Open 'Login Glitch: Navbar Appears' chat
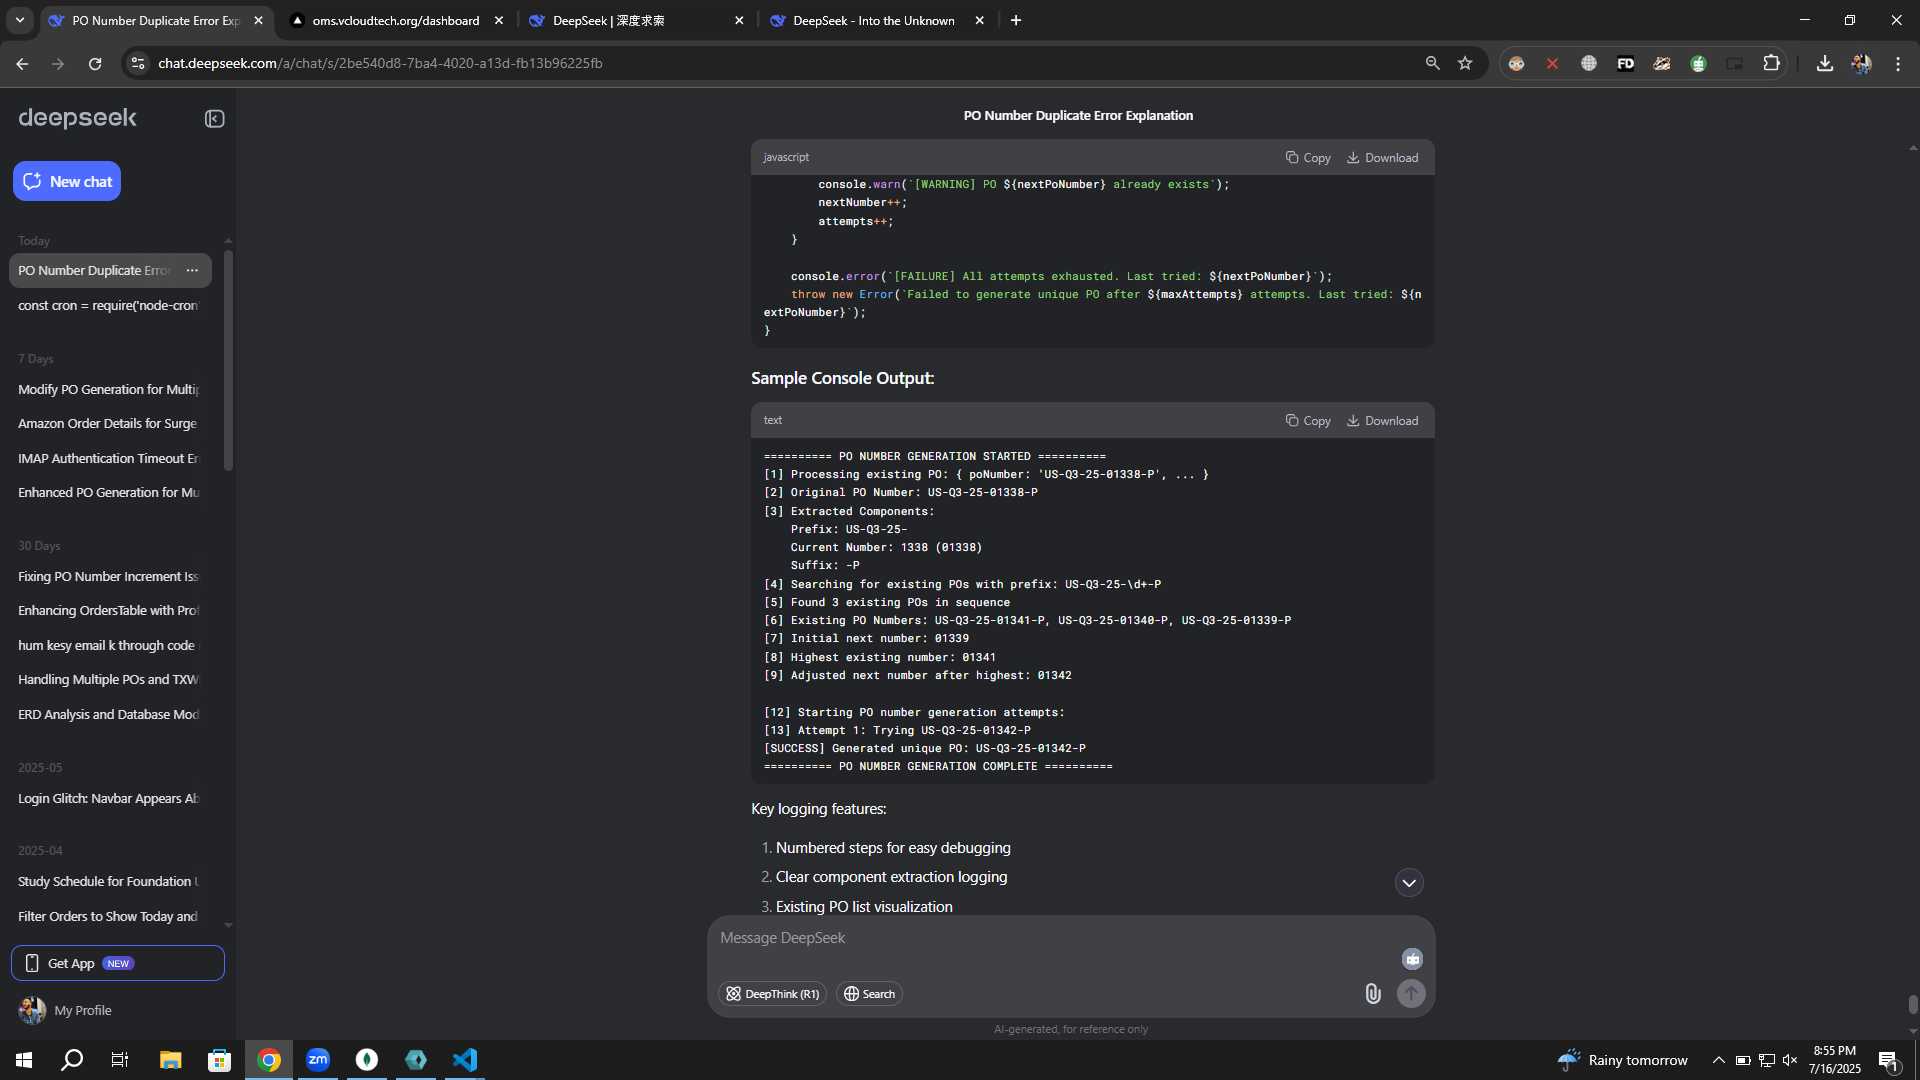Image resolution: width=1920 pixels, height=1080 pixels. click(108, 798)
